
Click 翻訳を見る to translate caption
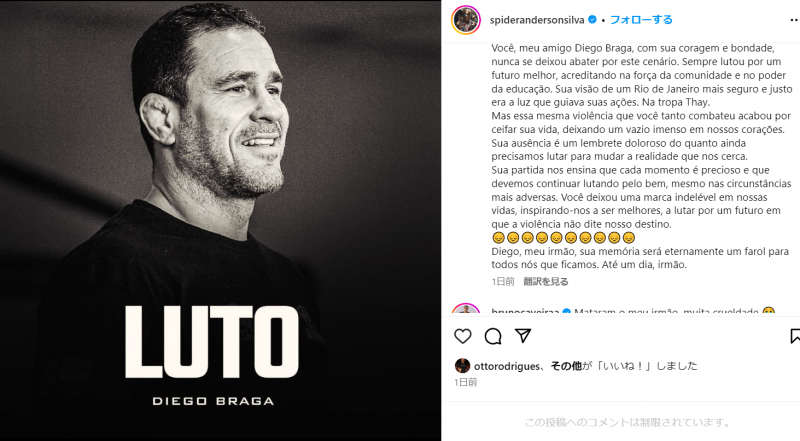click(546, 281)
